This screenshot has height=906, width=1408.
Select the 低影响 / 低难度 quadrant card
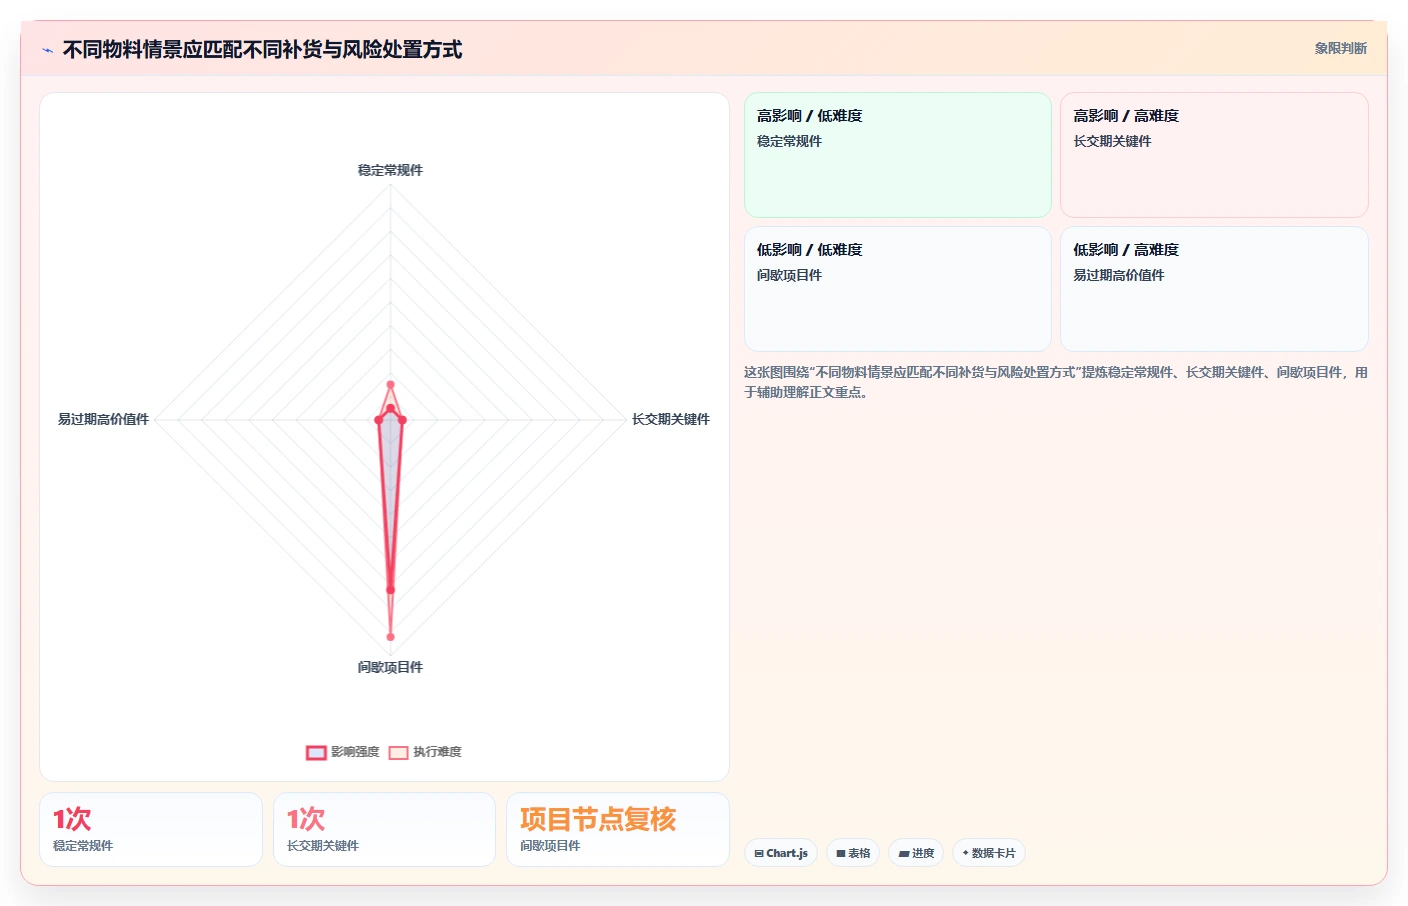click(x=897, y=289)
